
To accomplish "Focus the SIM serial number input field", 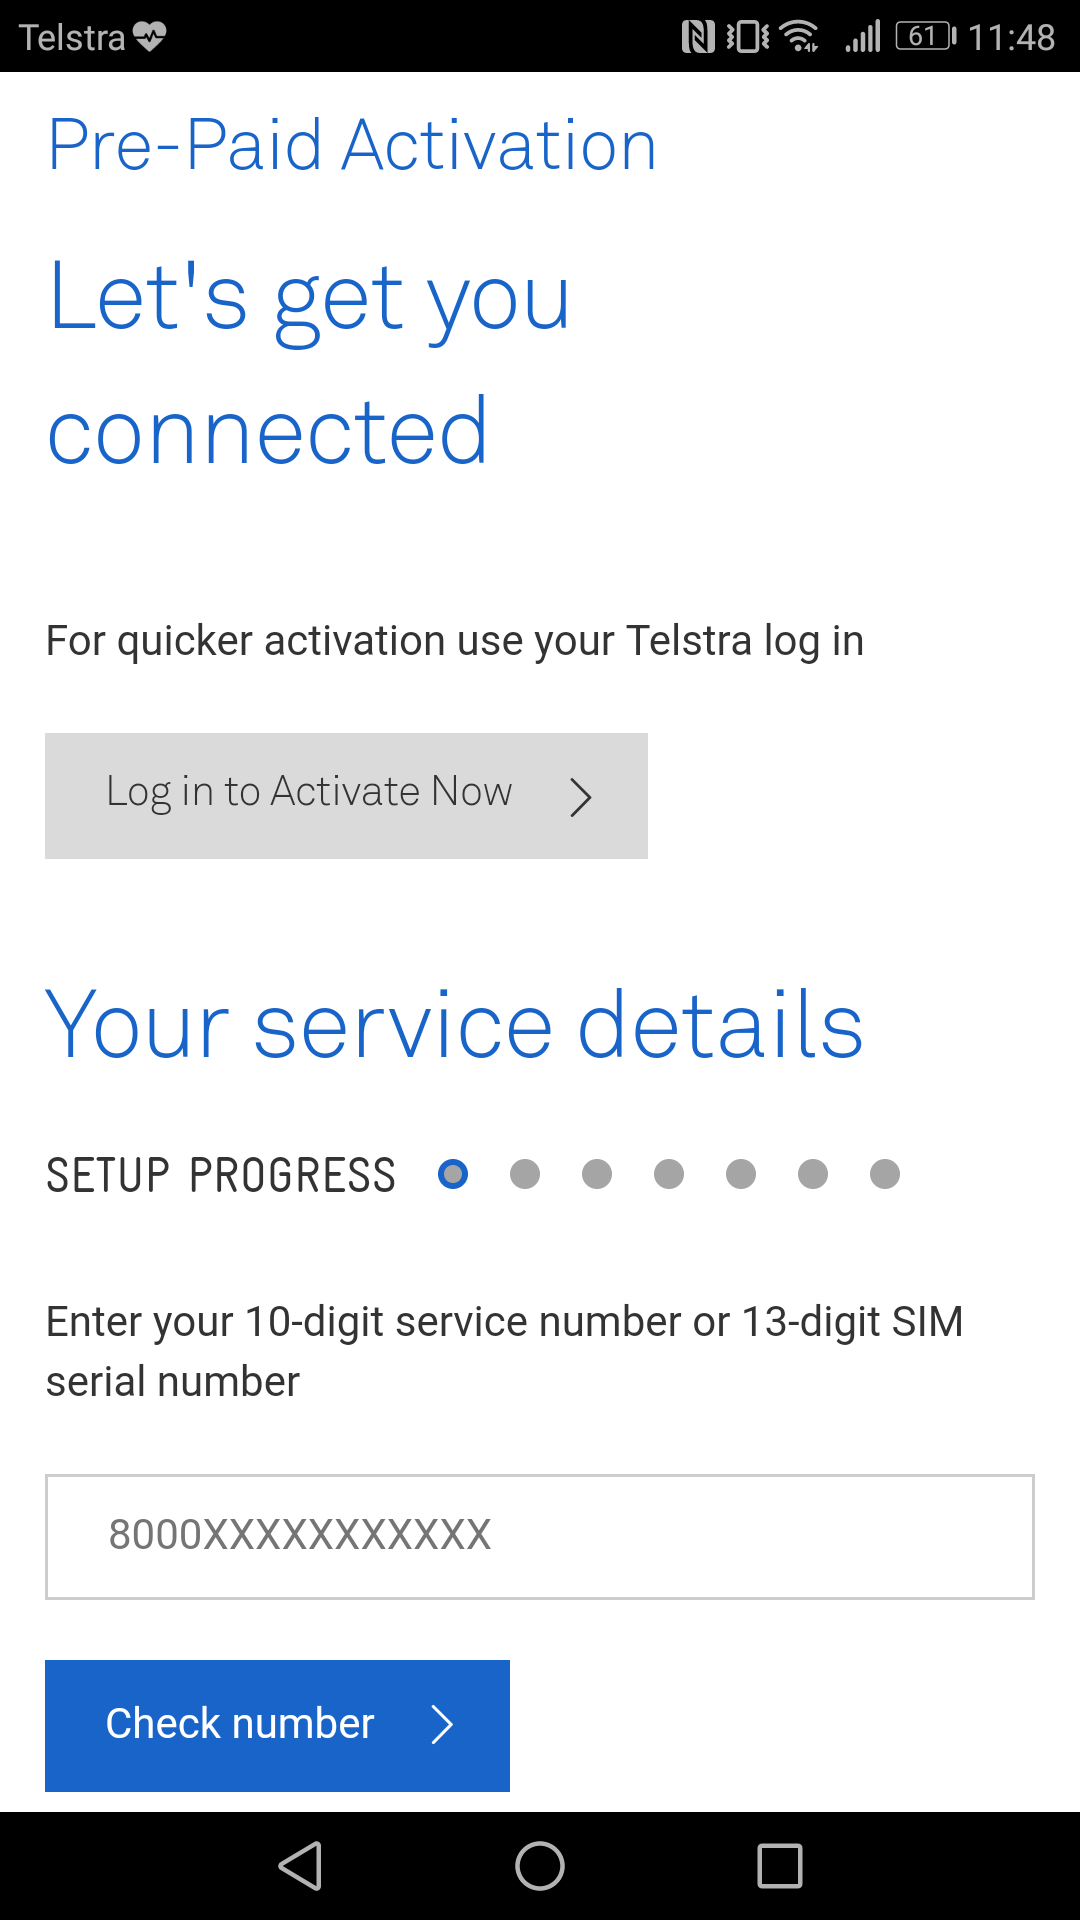I will coord(540,1537).
